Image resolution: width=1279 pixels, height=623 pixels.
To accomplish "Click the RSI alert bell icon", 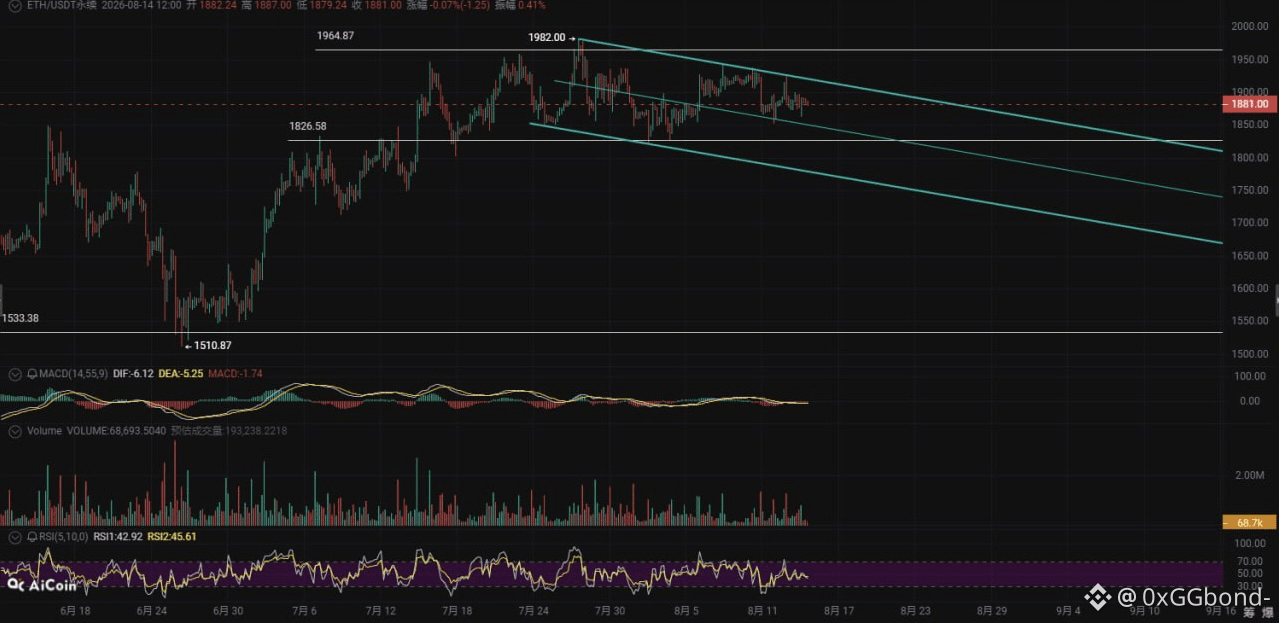I will pyautogui.click(x=31, y=537).
